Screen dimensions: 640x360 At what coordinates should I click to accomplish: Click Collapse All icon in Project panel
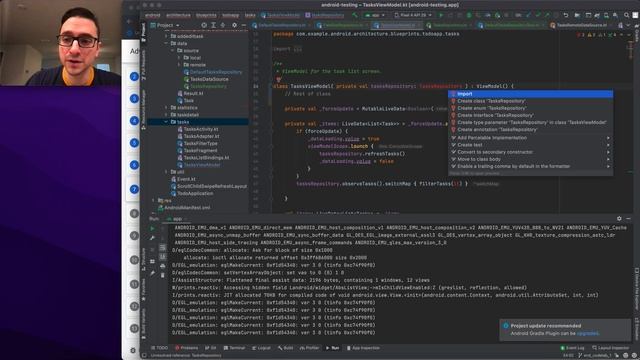(223, 25)
